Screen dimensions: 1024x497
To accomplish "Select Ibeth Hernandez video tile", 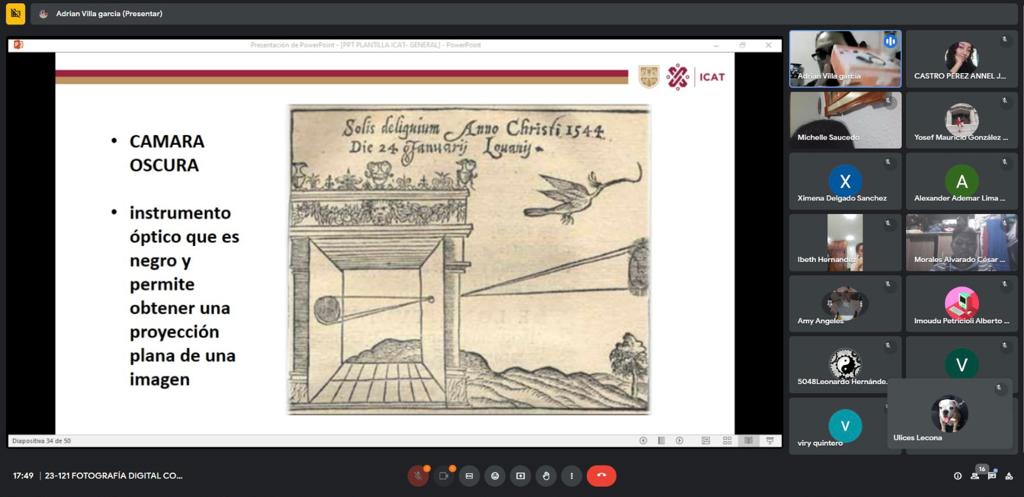I will click(x=845, y=242).
